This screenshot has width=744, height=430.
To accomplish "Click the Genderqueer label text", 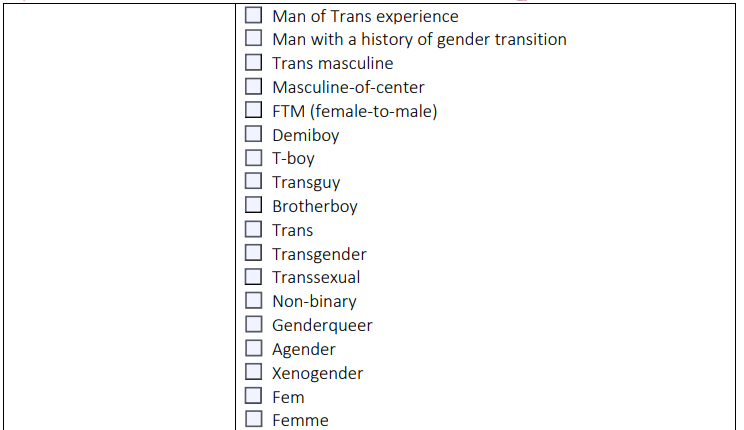I will (x=322, y=326).
